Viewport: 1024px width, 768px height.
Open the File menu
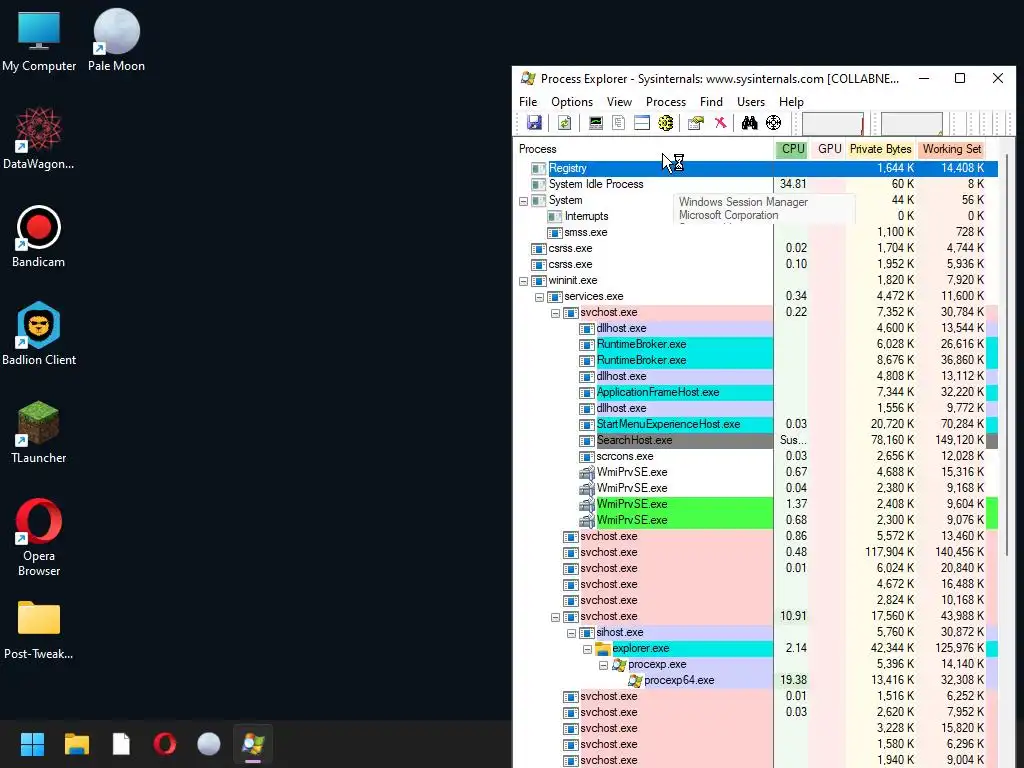(x=528, y=102)
